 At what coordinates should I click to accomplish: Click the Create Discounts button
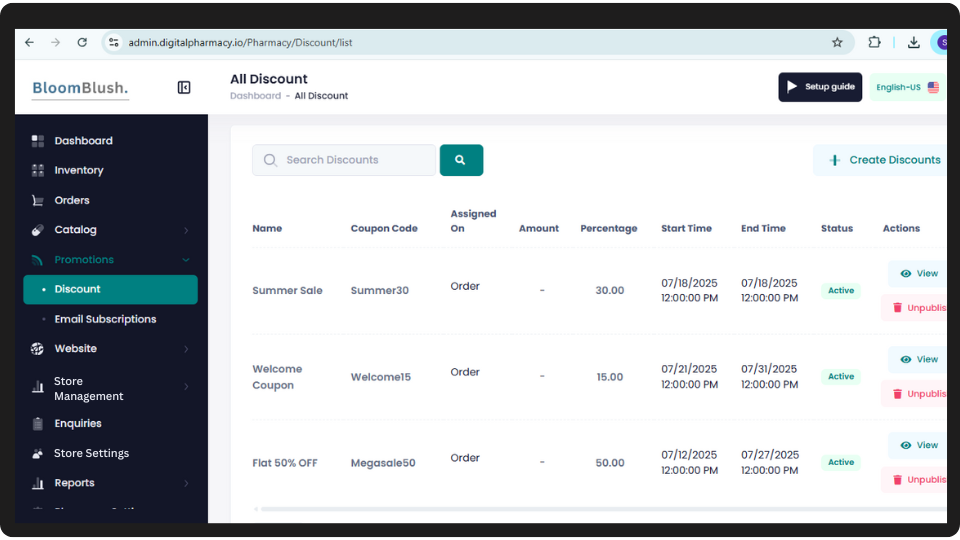pyautogui.click(x=880, y=160)
